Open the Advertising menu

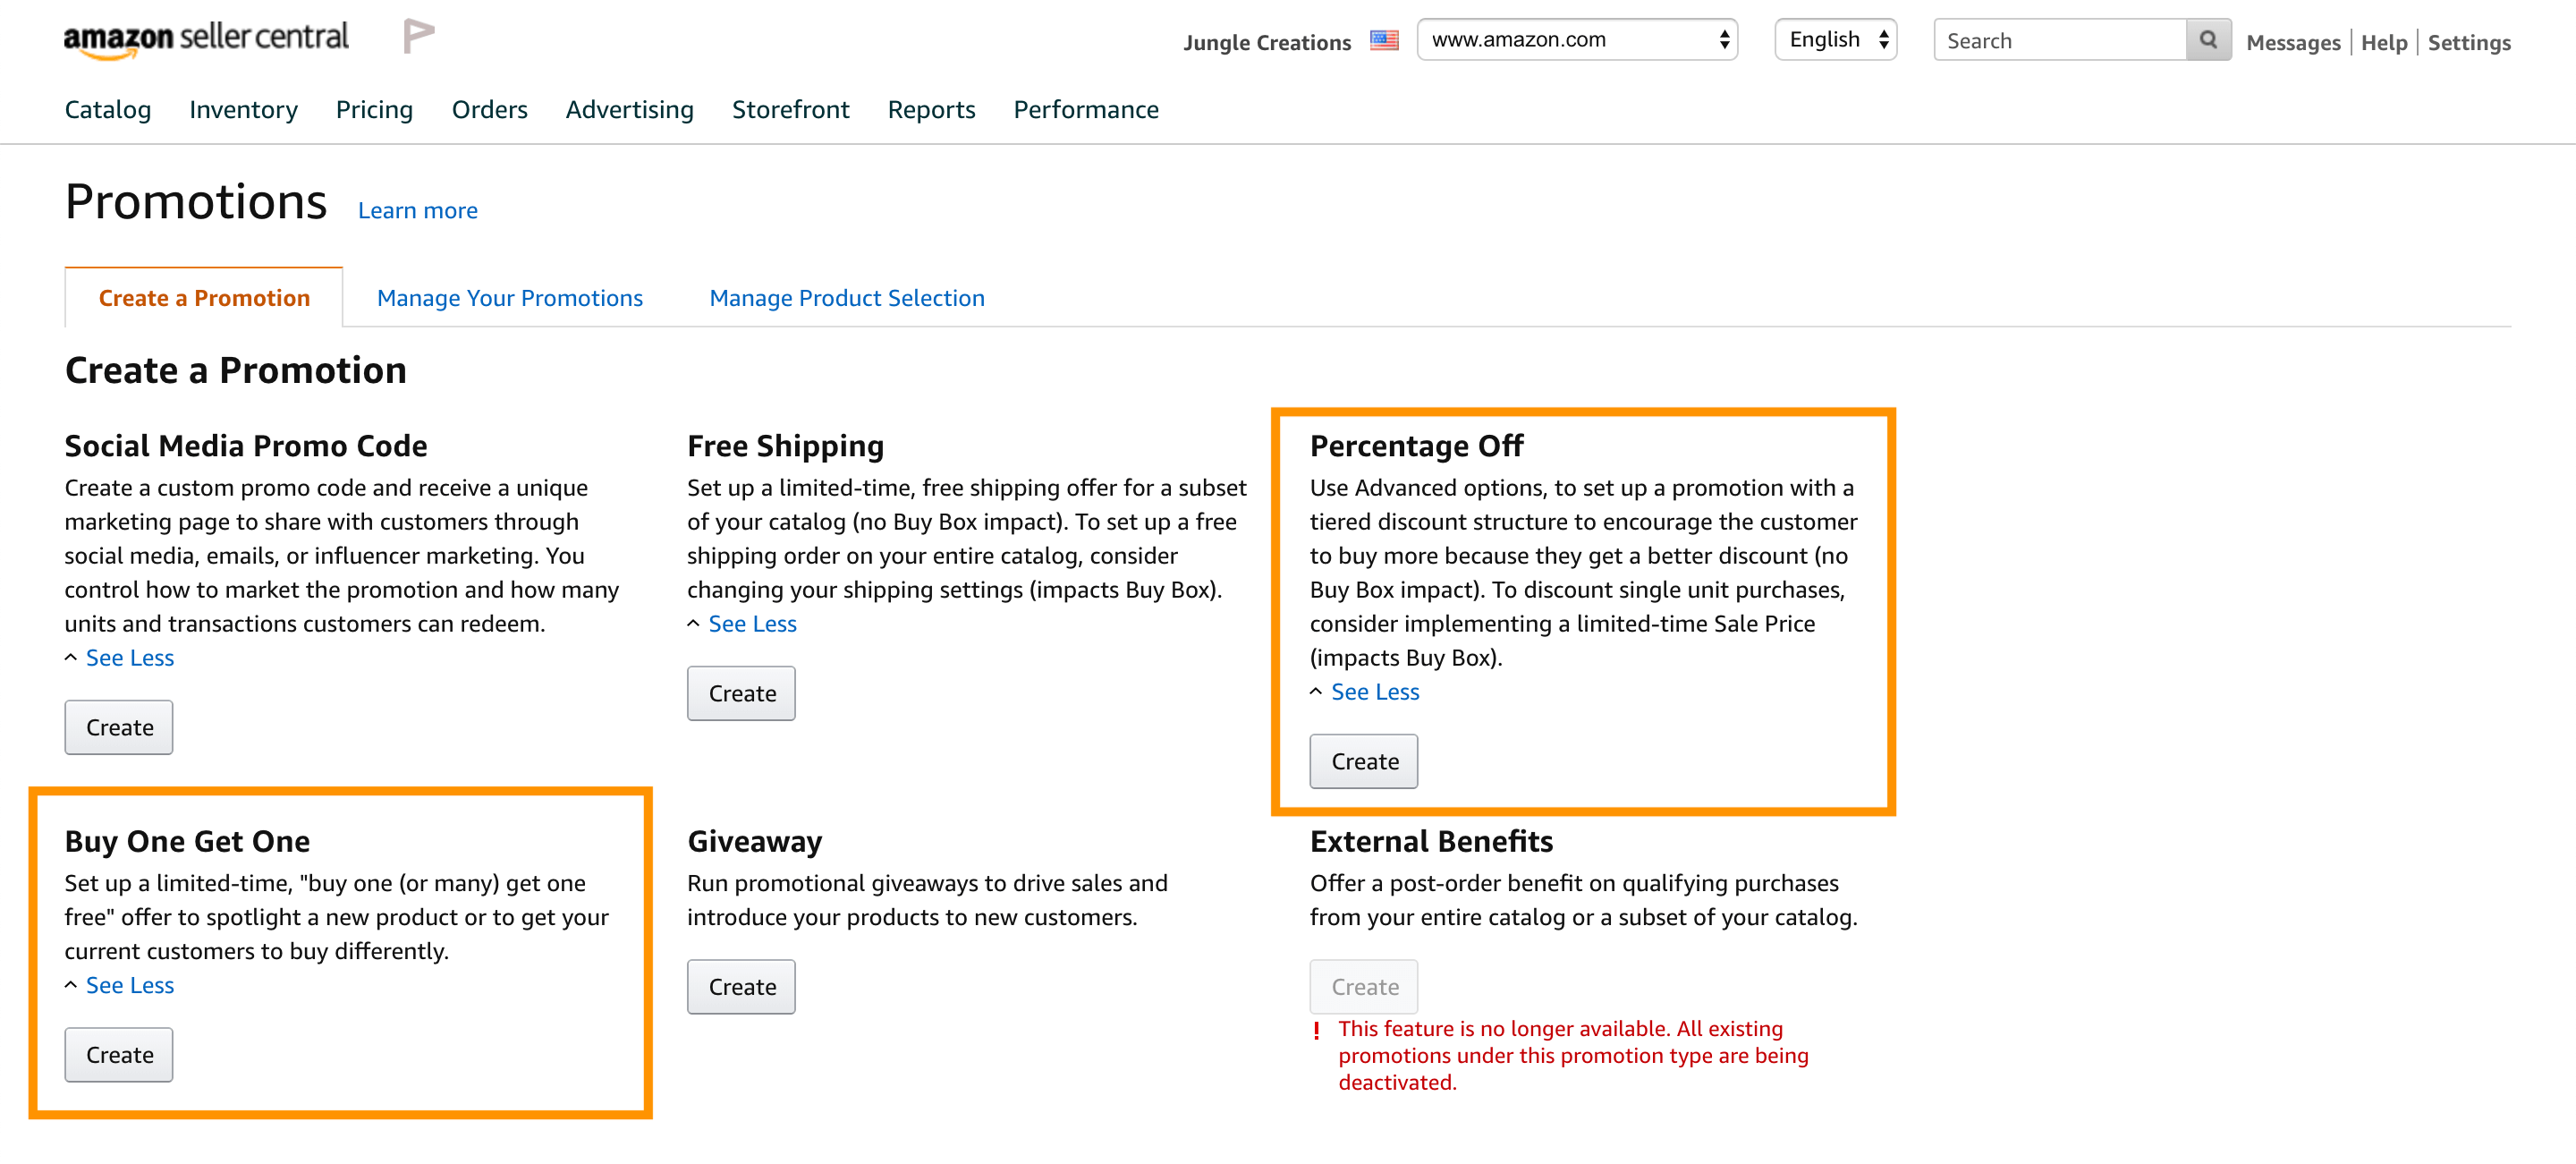pos(629,110)
